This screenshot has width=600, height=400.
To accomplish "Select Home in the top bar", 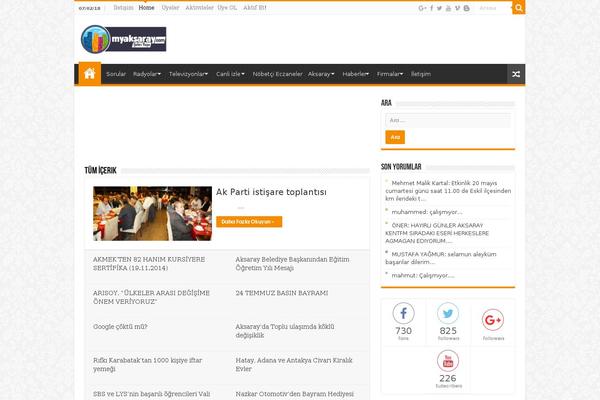I will click(x=147, y=8).
